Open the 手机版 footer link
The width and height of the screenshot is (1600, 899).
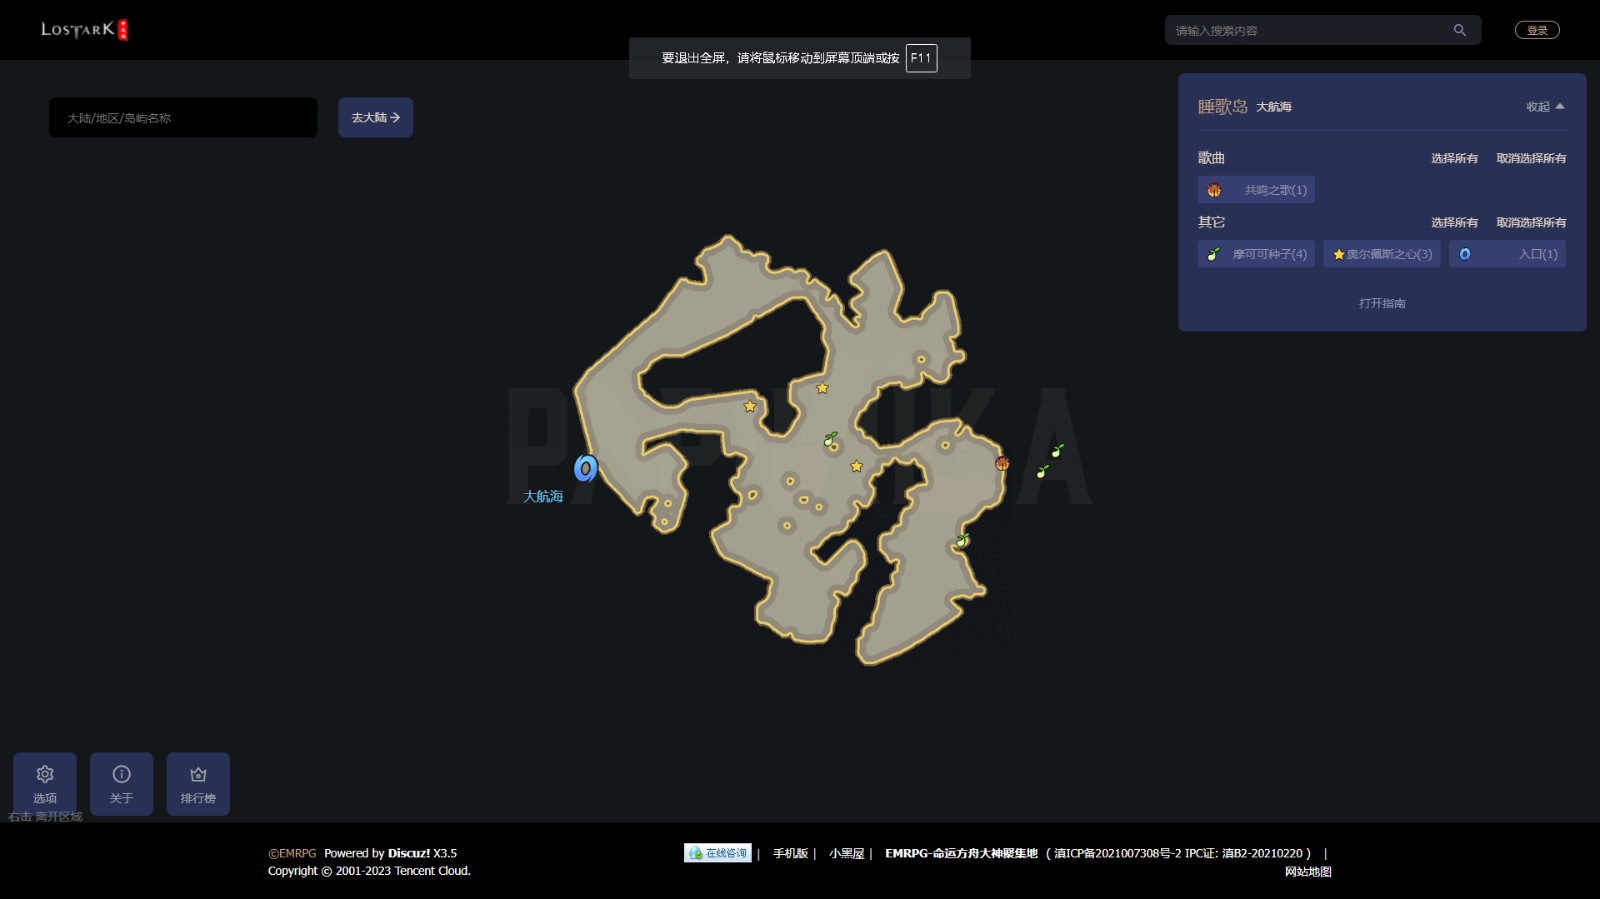(790, 853)
